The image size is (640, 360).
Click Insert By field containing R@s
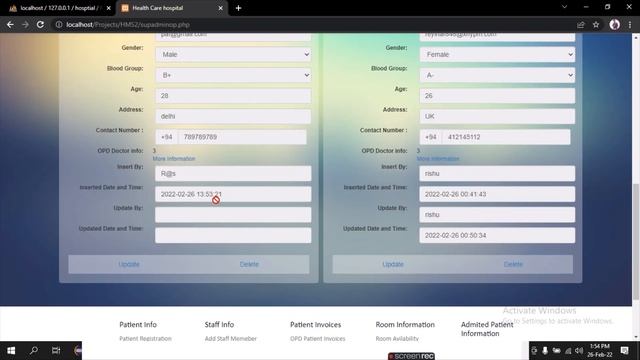(233, 173)
